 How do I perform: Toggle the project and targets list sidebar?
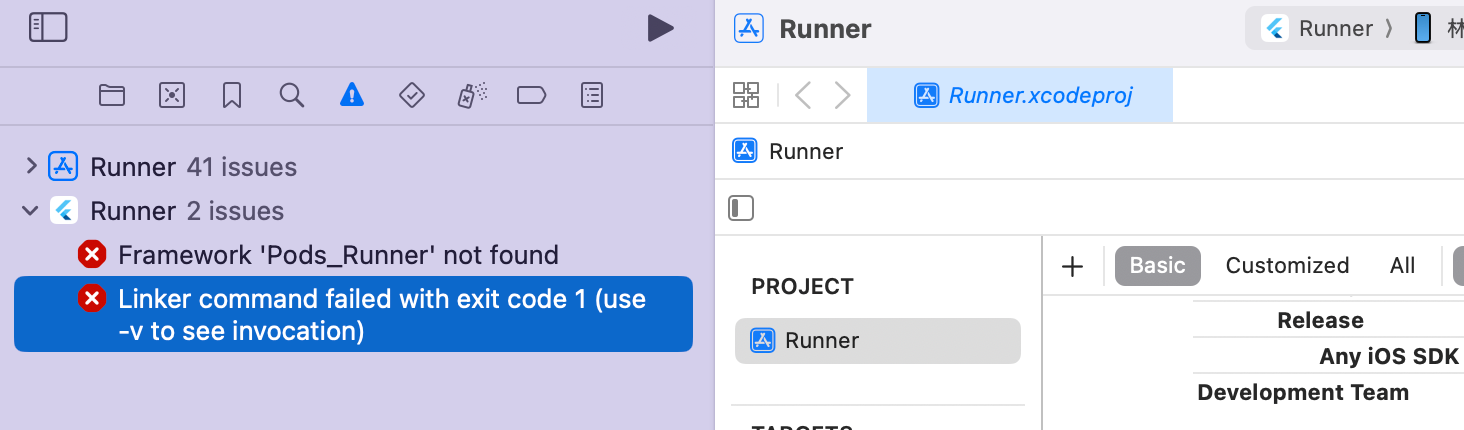point(741,208)
